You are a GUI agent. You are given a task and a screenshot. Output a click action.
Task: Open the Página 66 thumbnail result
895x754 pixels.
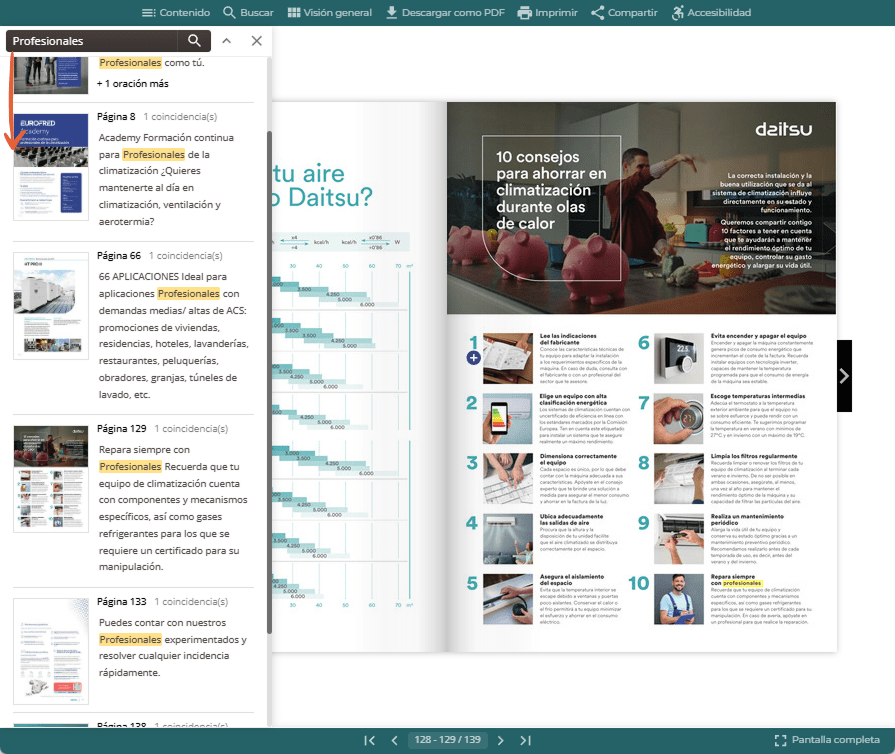click(51, 306)
